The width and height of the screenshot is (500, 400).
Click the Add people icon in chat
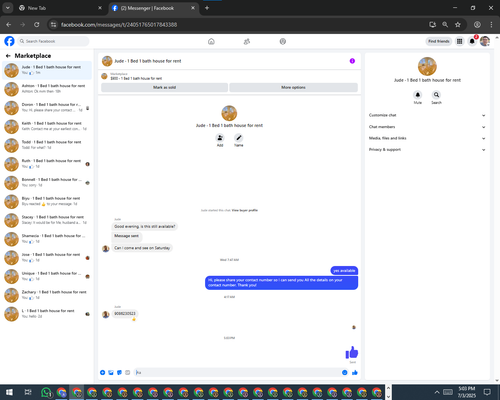(220, 138)
